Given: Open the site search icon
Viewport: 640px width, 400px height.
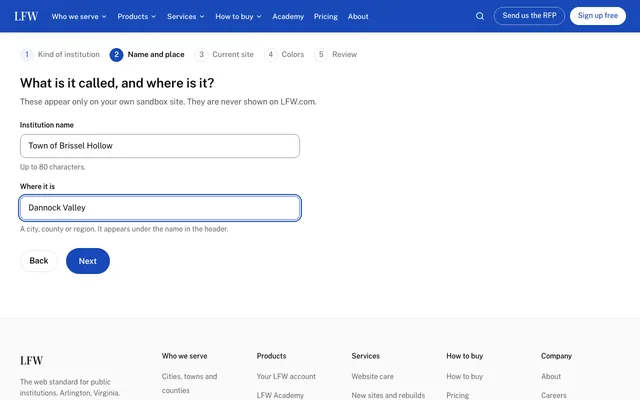Looking at the screenshot, I should tap(480, 16).
